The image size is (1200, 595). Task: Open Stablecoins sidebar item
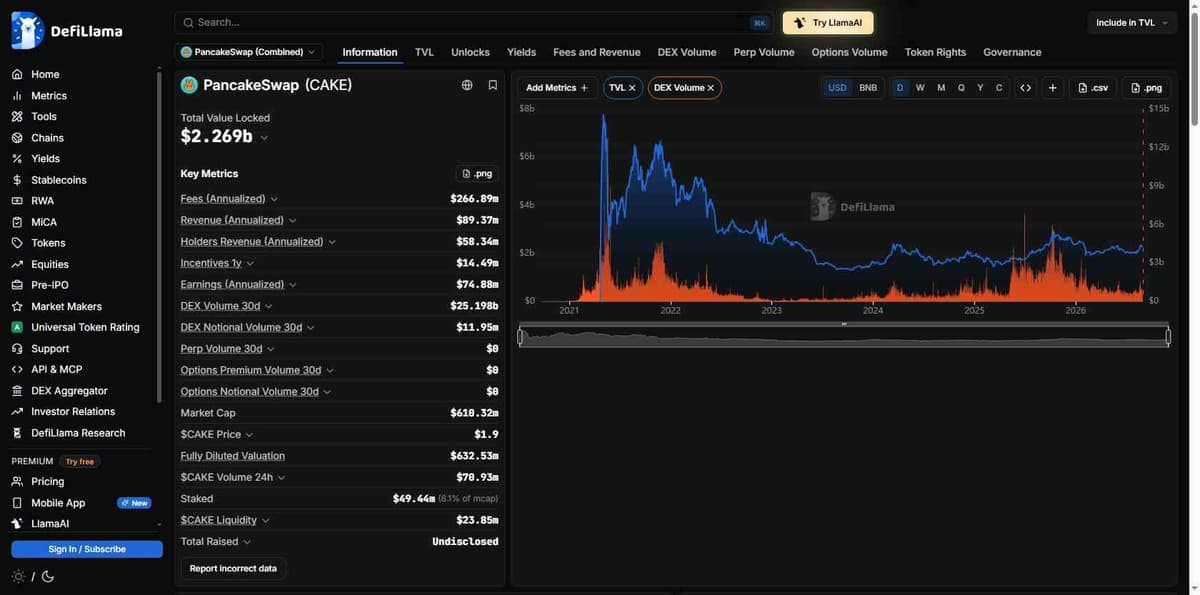pos(58,180)
